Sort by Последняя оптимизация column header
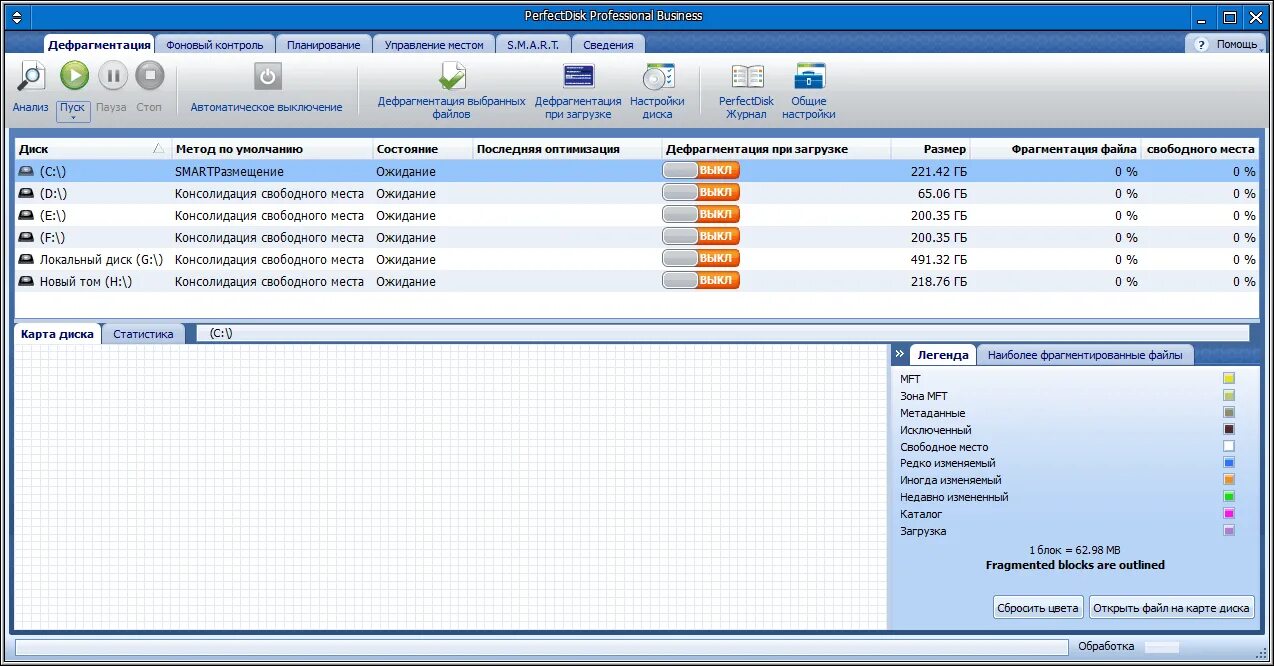Viewport: 1274px width, 666px height. tap(567, 149)
